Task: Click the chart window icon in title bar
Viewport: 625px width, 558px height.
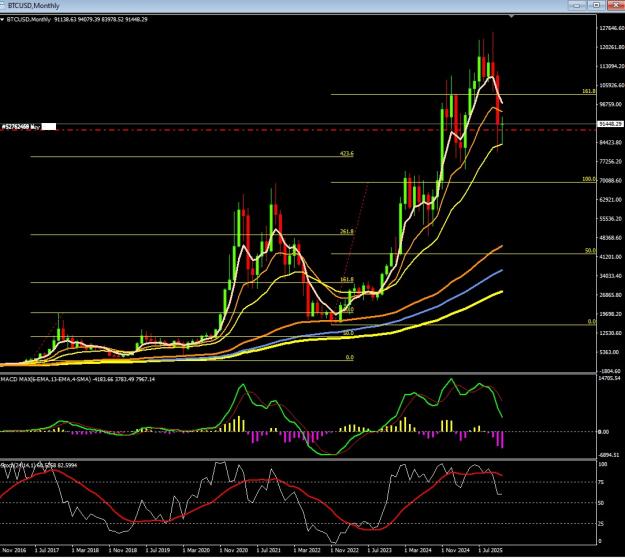Action: pos(2,6)
